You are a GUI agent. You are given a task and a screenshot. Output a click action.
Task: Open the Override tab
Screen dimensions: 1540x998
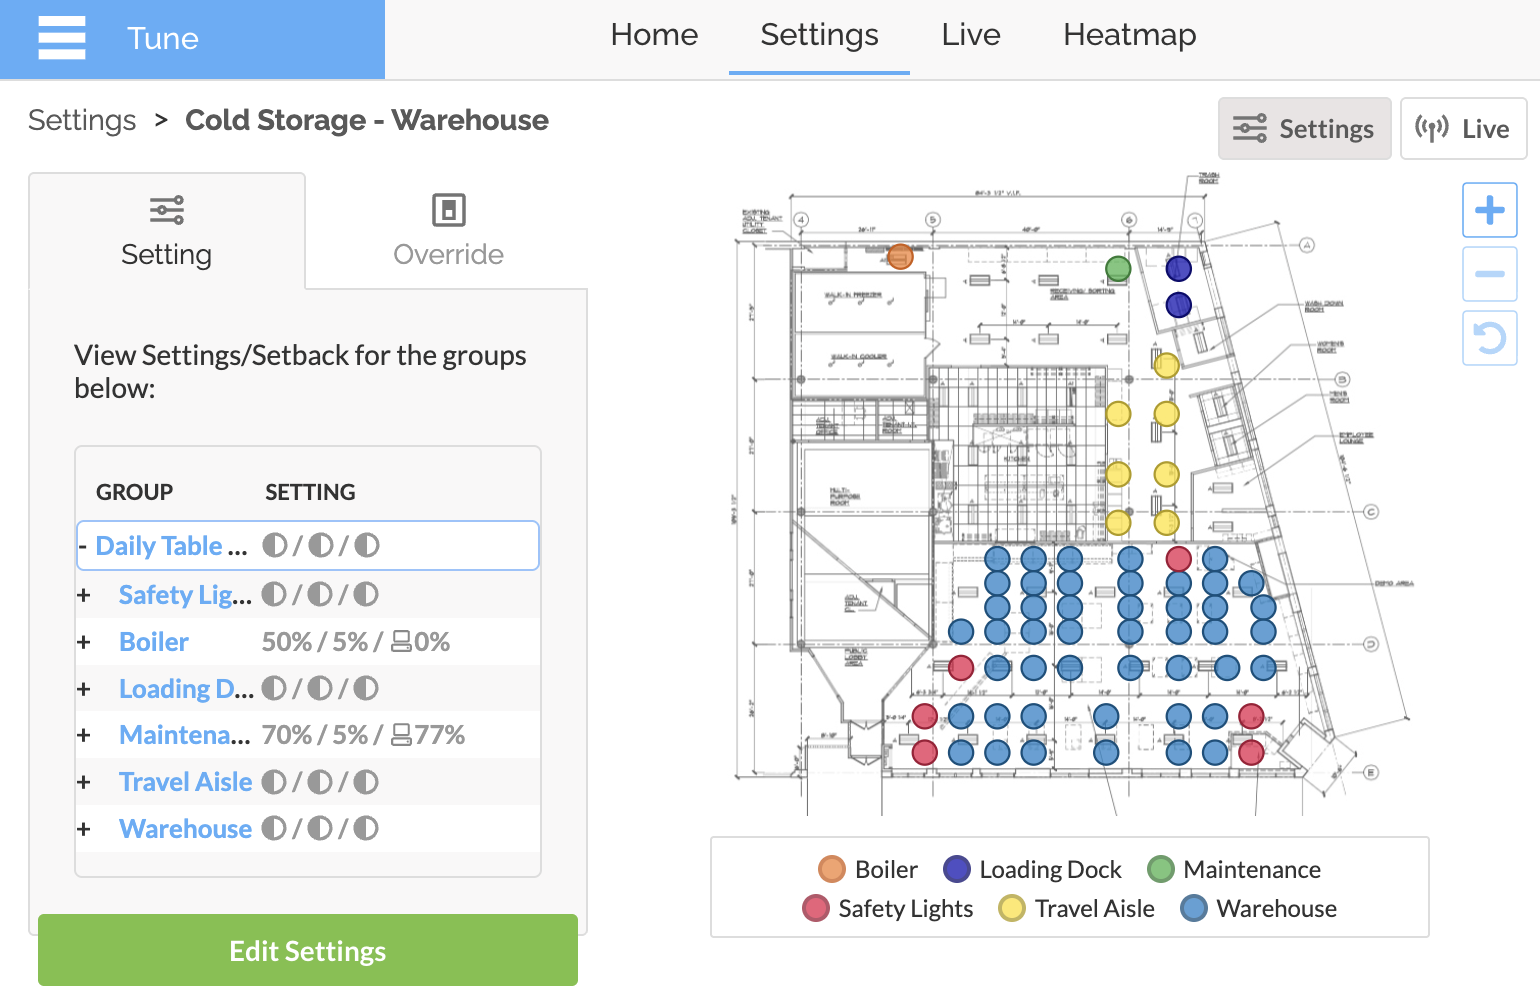point(448,231)
